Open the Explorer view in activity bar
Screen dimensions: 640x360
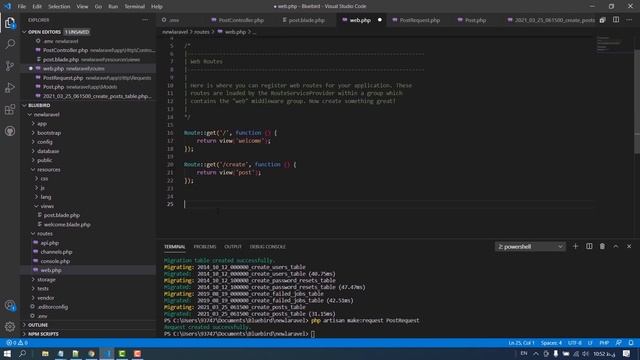(10, 23)
